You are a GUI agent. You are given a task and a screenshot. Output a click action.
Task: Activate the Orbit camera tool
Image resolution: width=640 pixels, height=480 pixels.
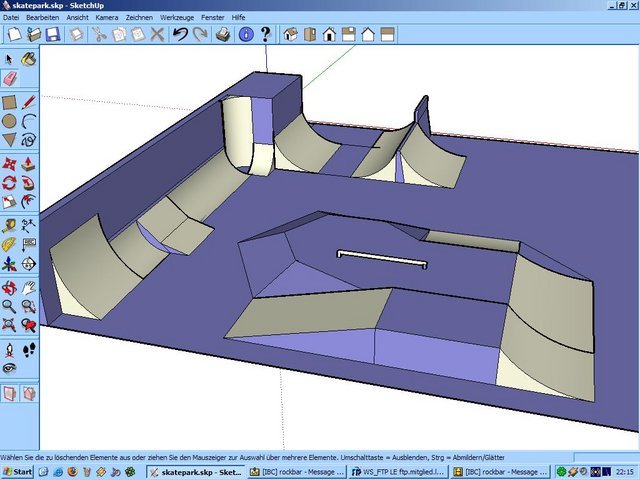click(x=9, y=288)
